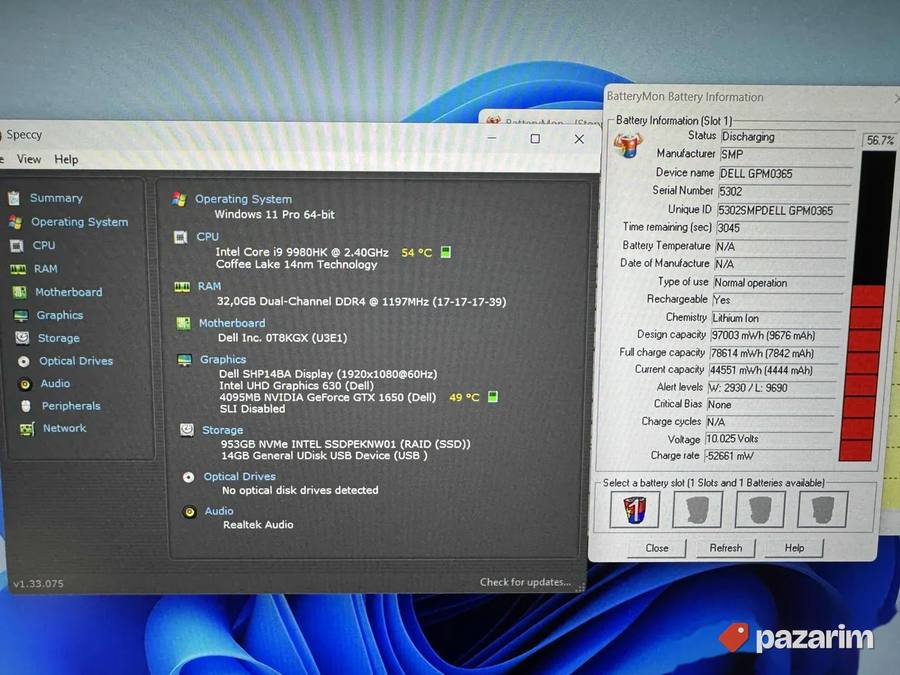The height and width of the screenshot is (675, 900).
Task: Click the Storage icon in the summary panel
Action: (x=187, y=430)
